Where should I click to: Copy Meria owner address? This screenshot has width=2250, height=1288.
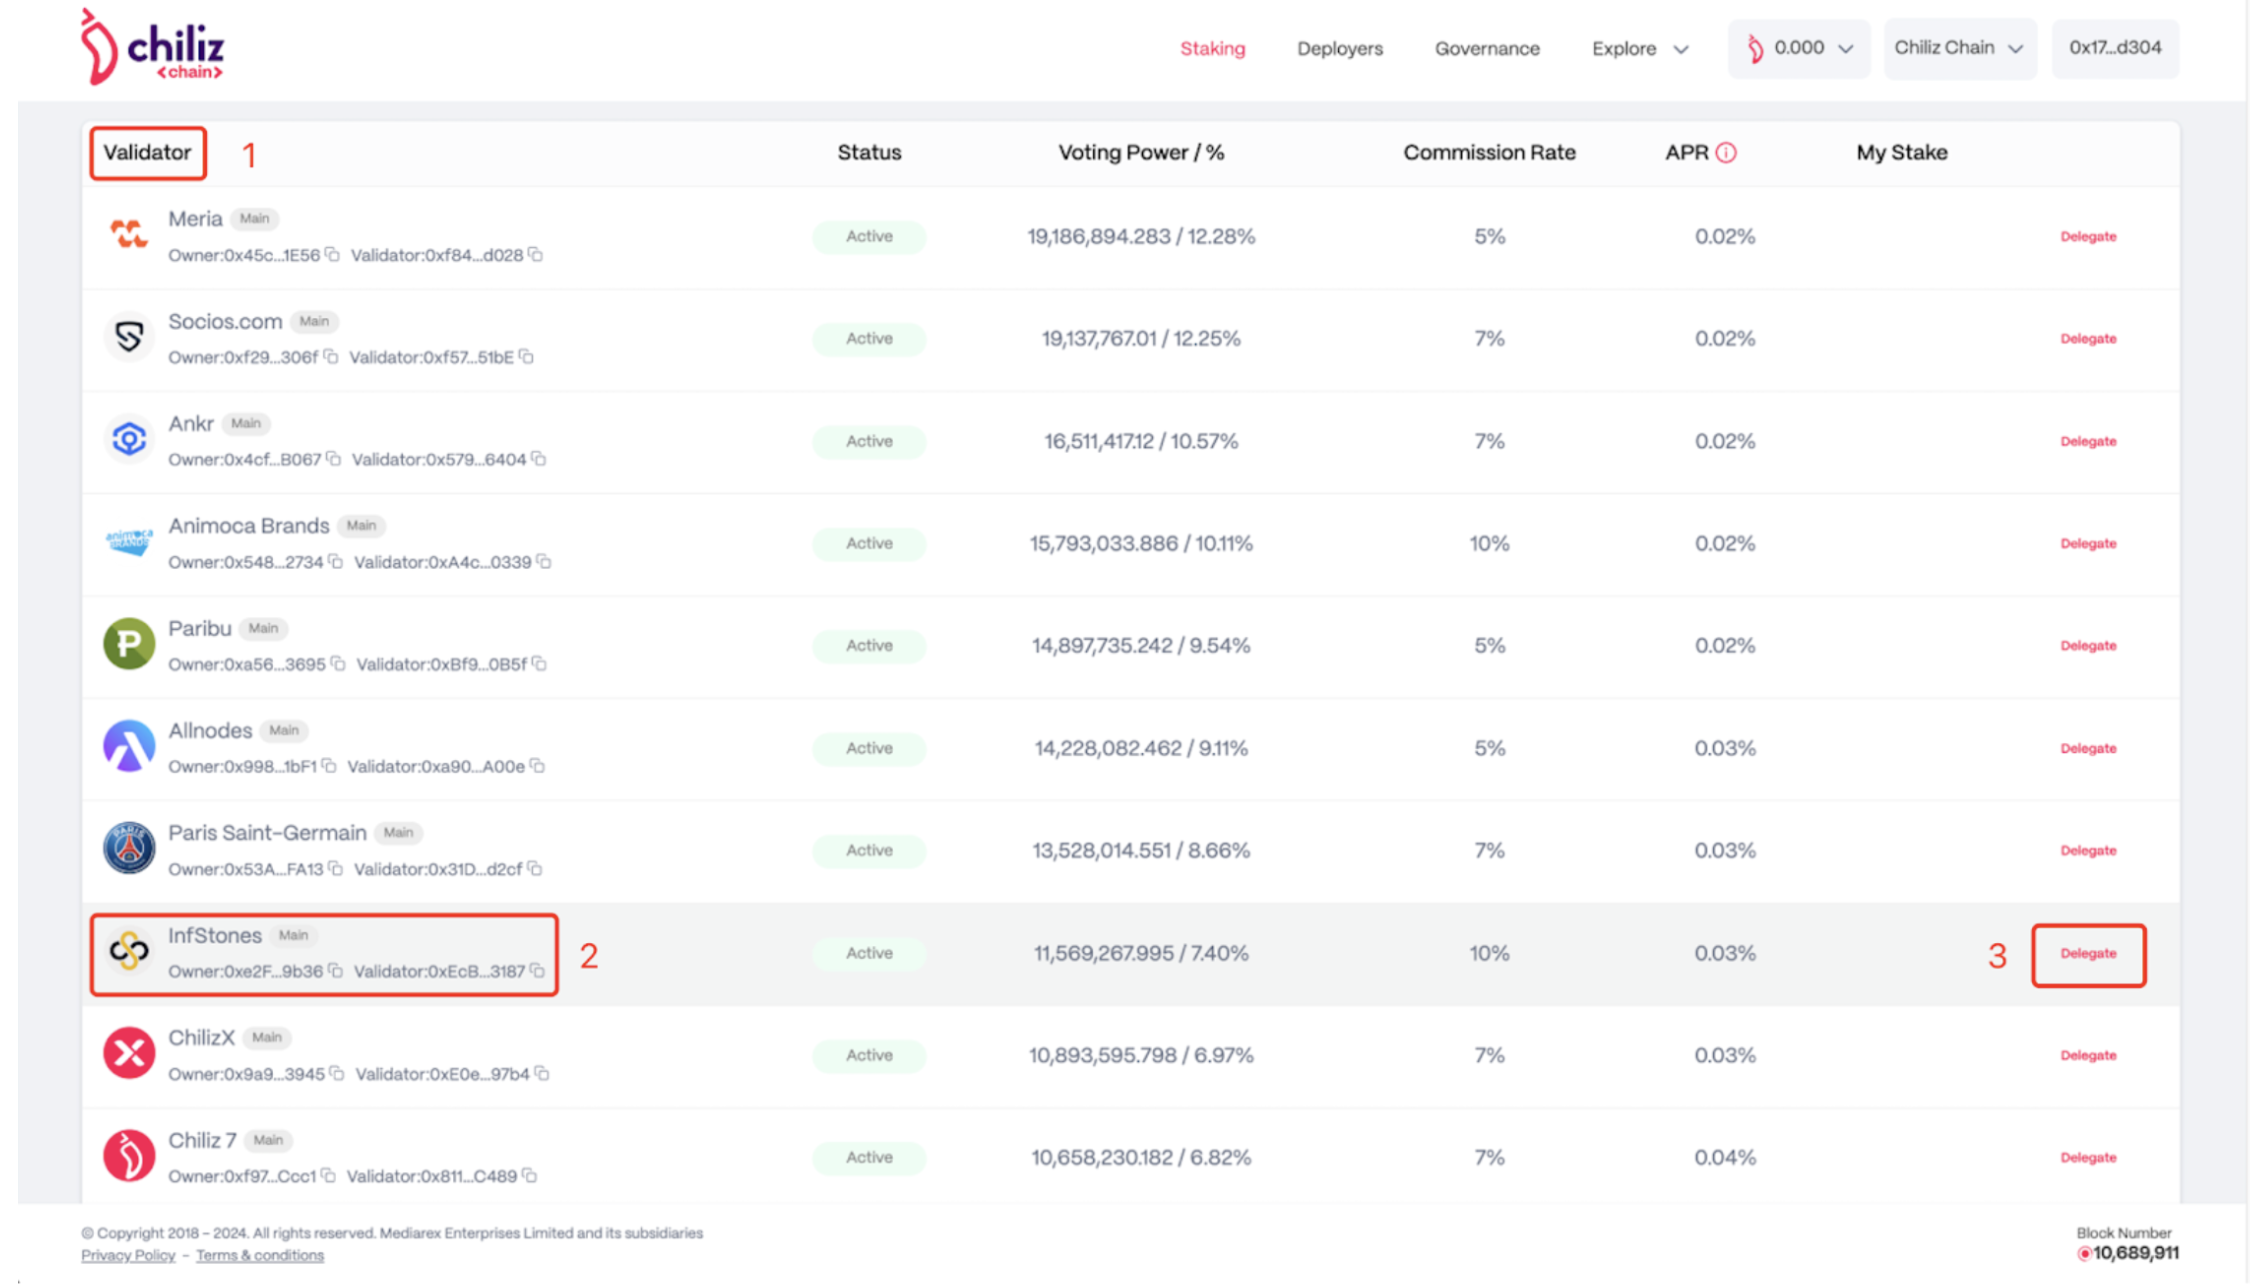(x=332, y=255)
